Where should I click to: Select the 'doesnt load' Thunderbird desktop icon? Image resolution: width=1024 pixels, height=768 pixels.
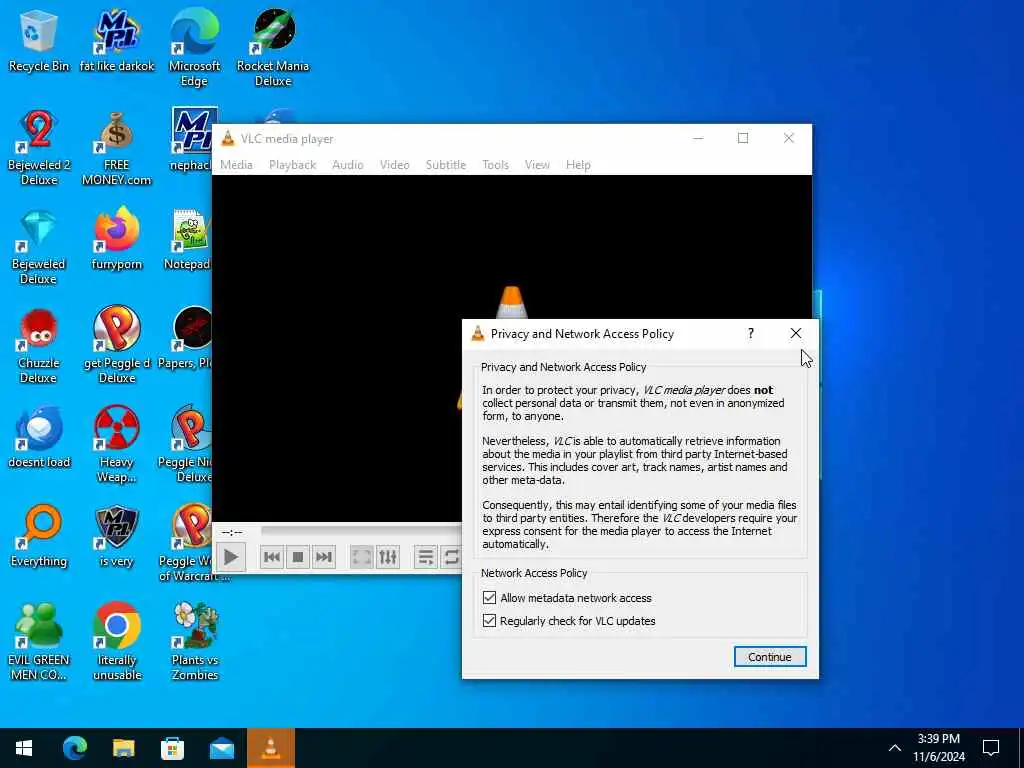39,438
